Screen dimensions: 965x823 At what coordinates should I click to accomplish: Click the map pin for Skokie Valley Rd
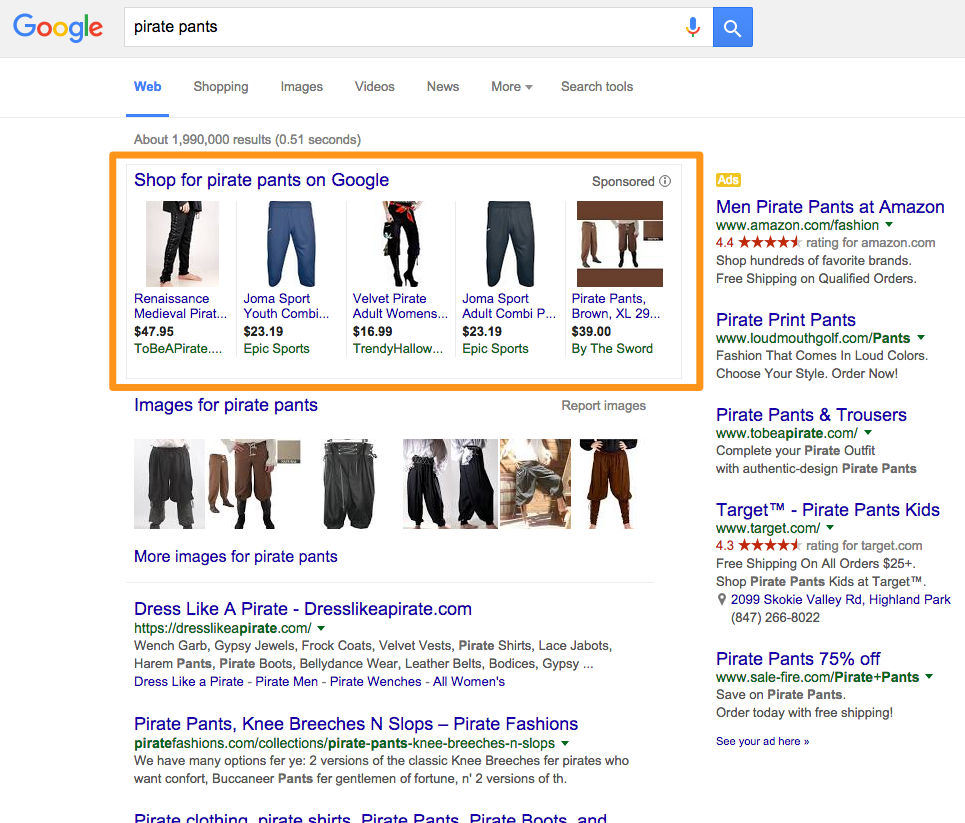pos(722,600)
